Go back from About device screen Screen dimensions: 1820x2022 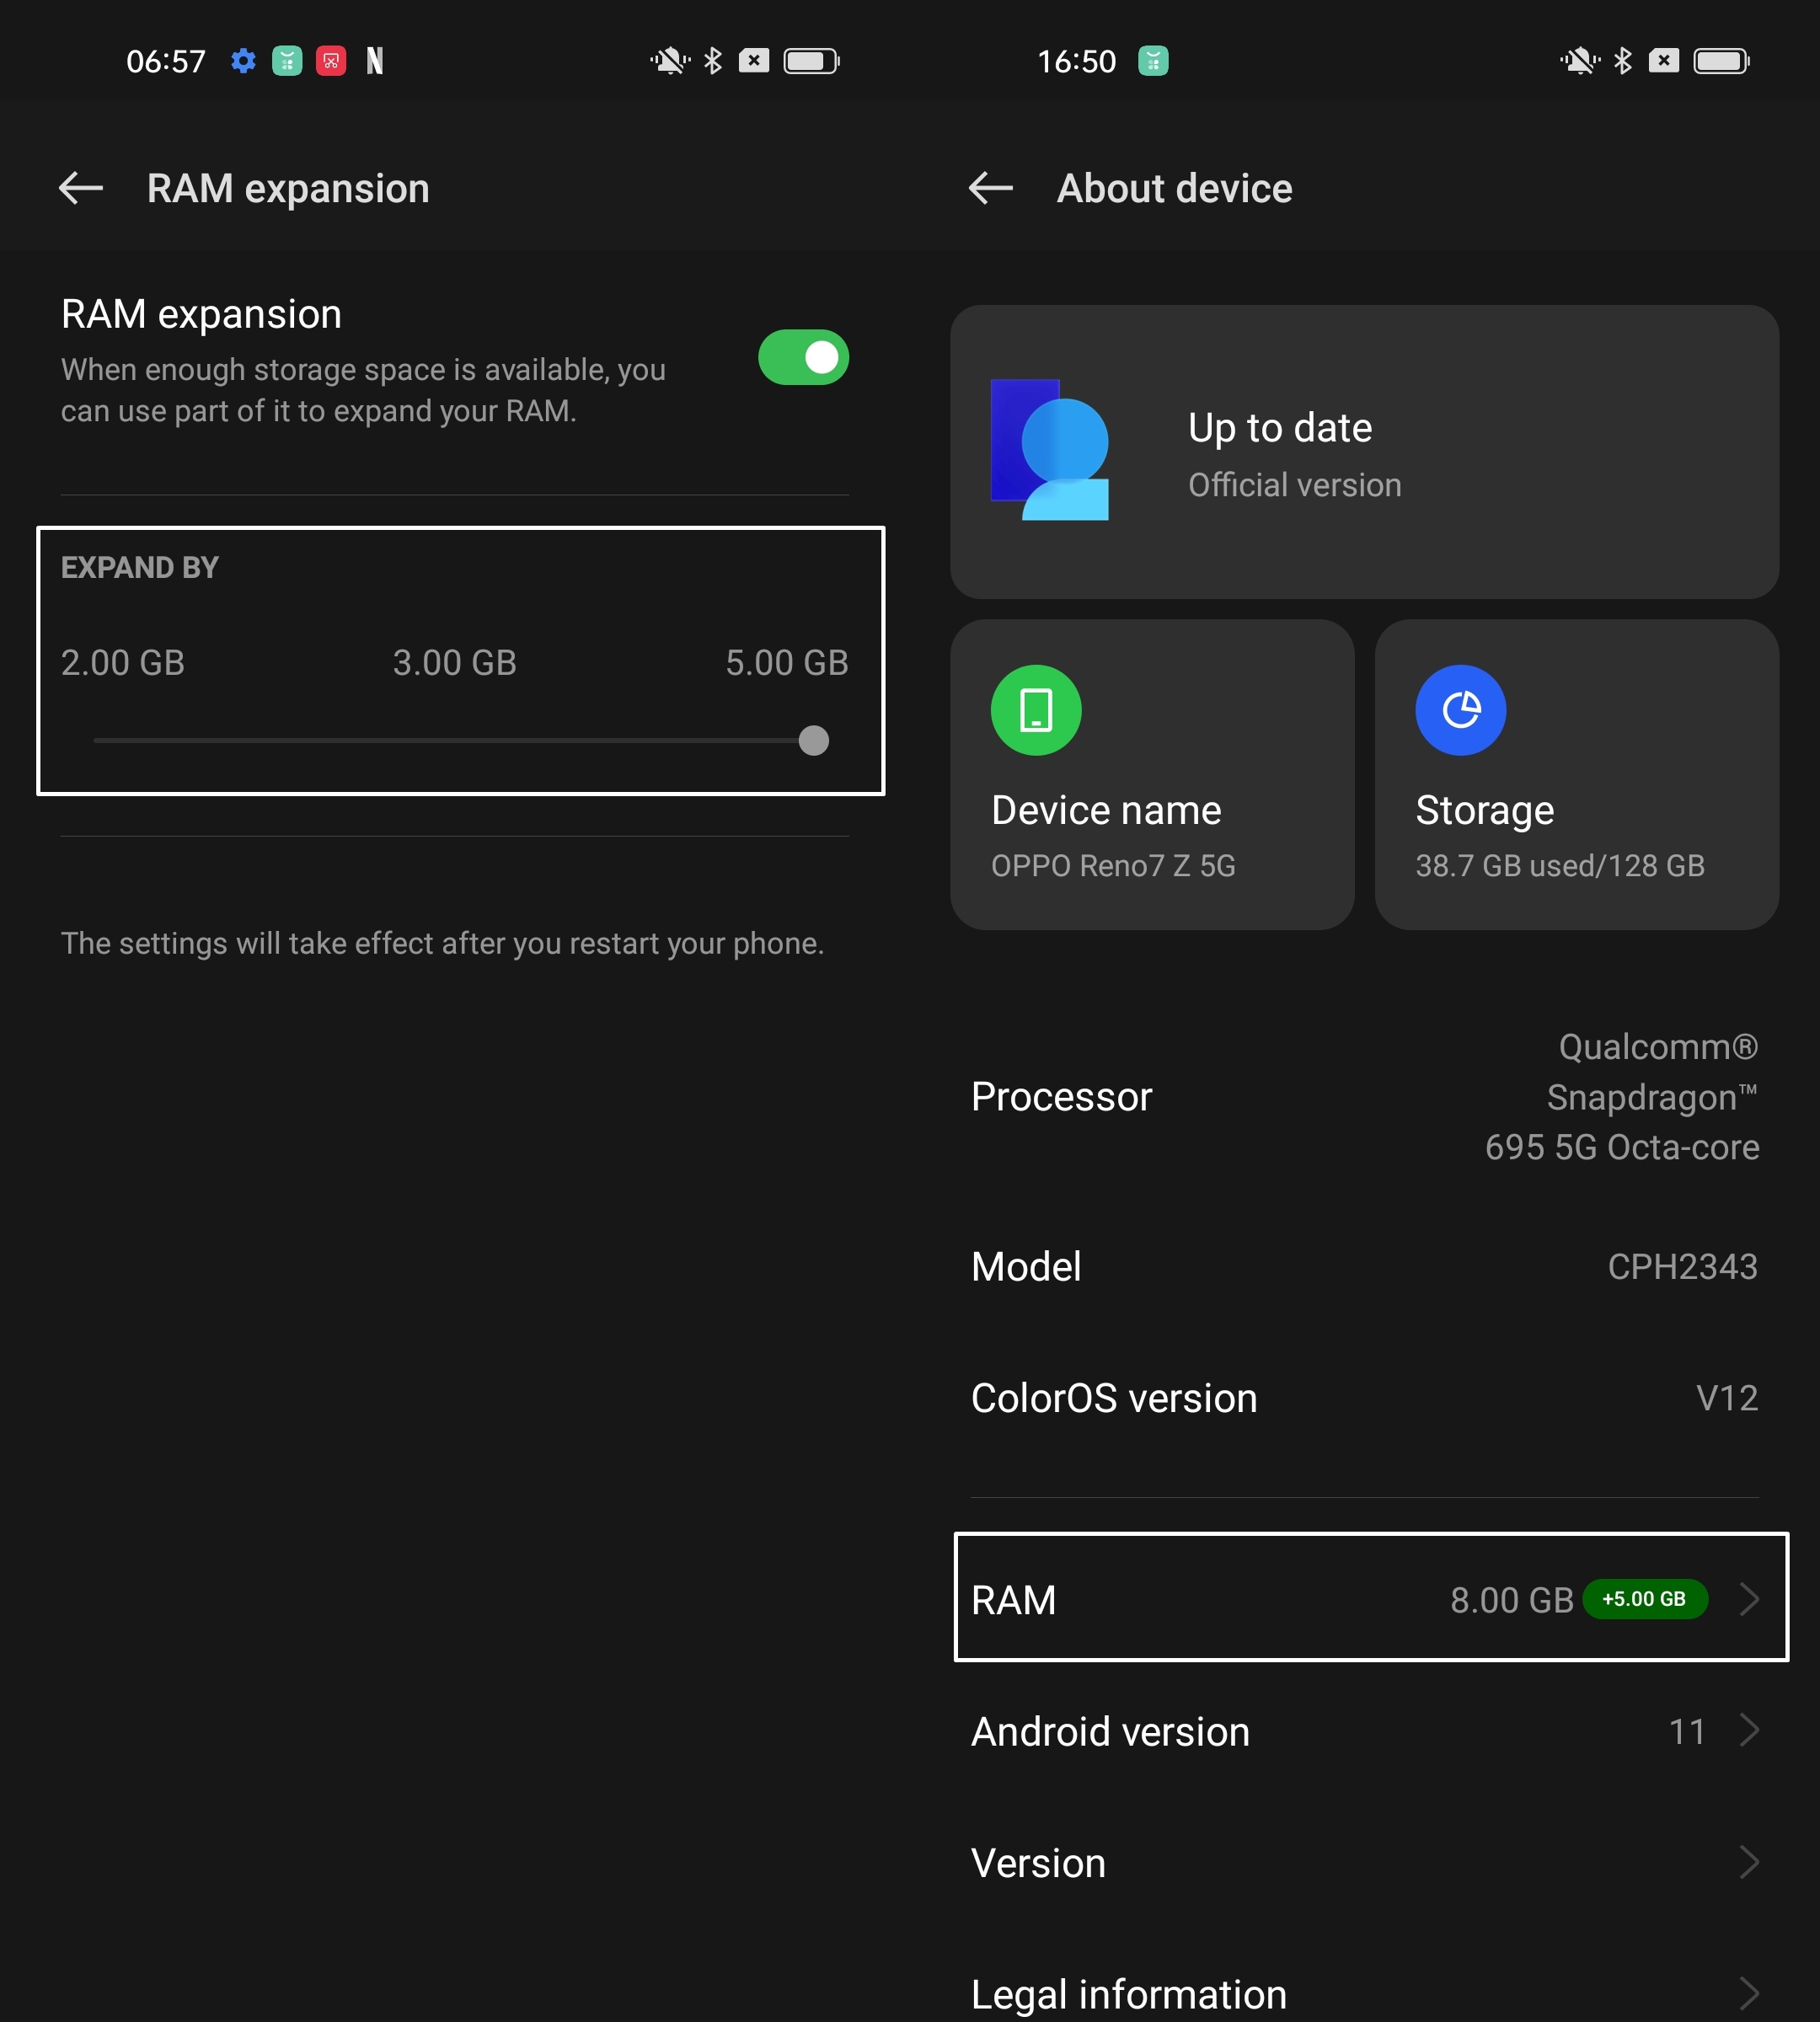coord(991,188)
